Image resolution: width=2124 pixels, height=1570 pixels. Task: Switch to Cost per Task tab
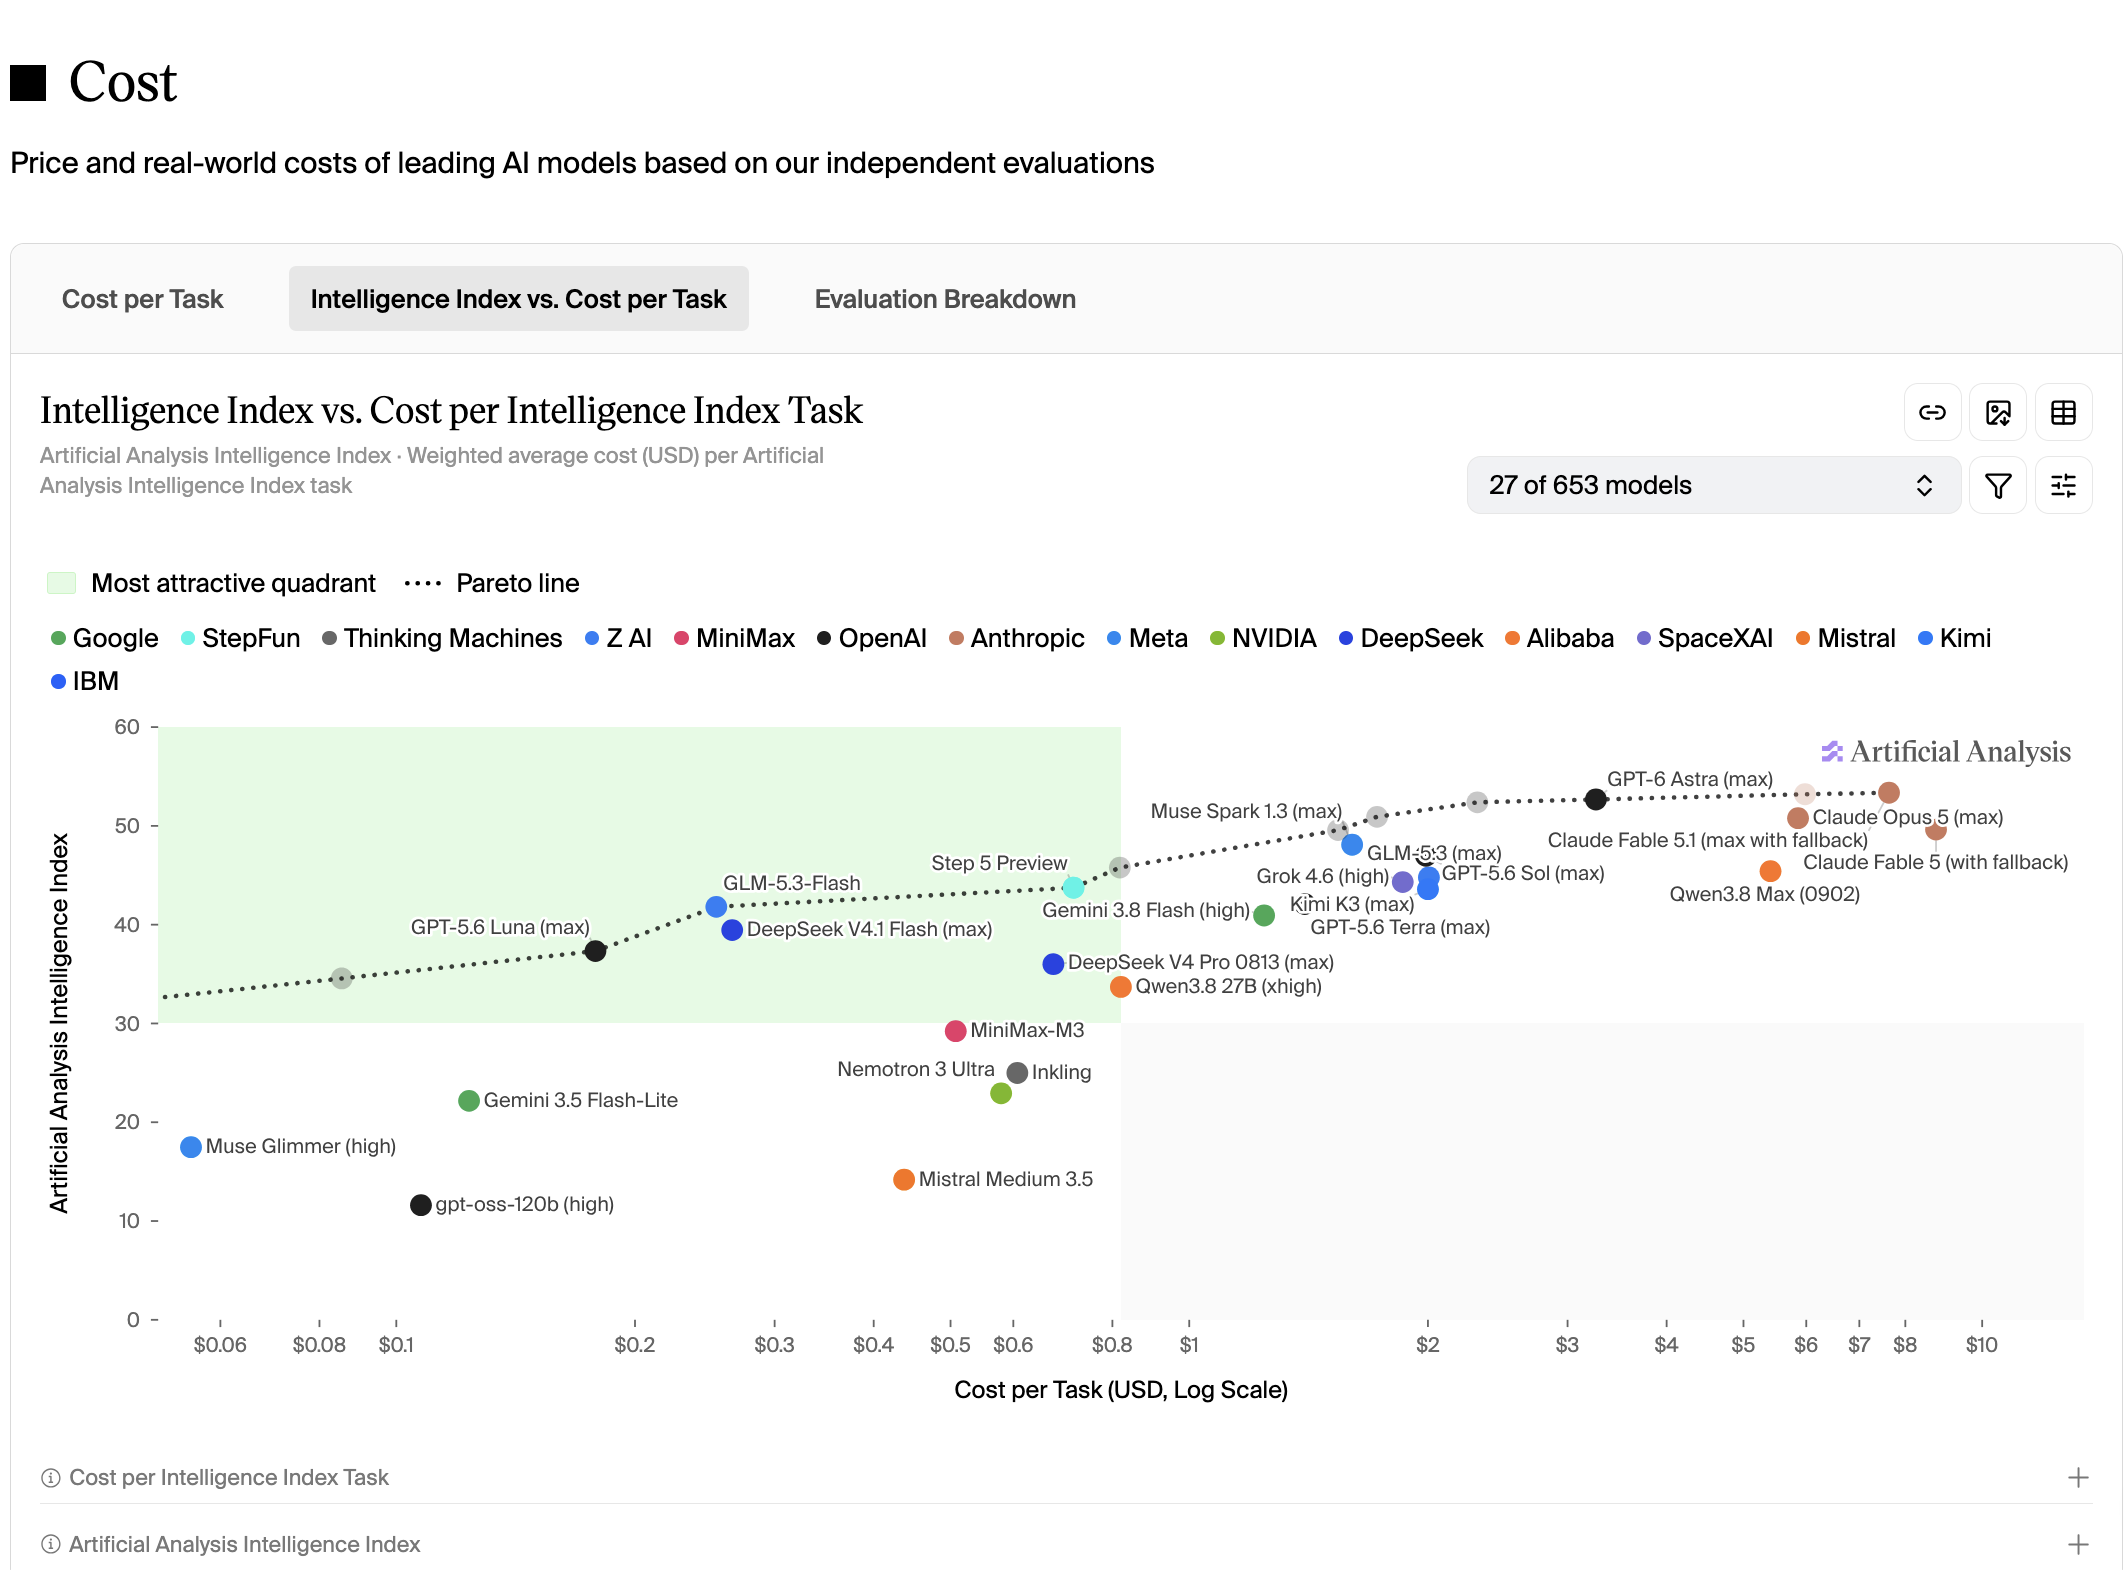pos(142,299)
